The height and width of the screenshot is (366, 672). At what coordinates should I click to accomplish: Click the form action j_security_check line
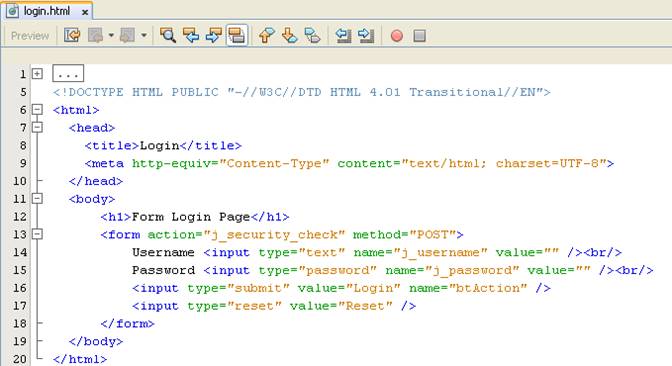282,235
